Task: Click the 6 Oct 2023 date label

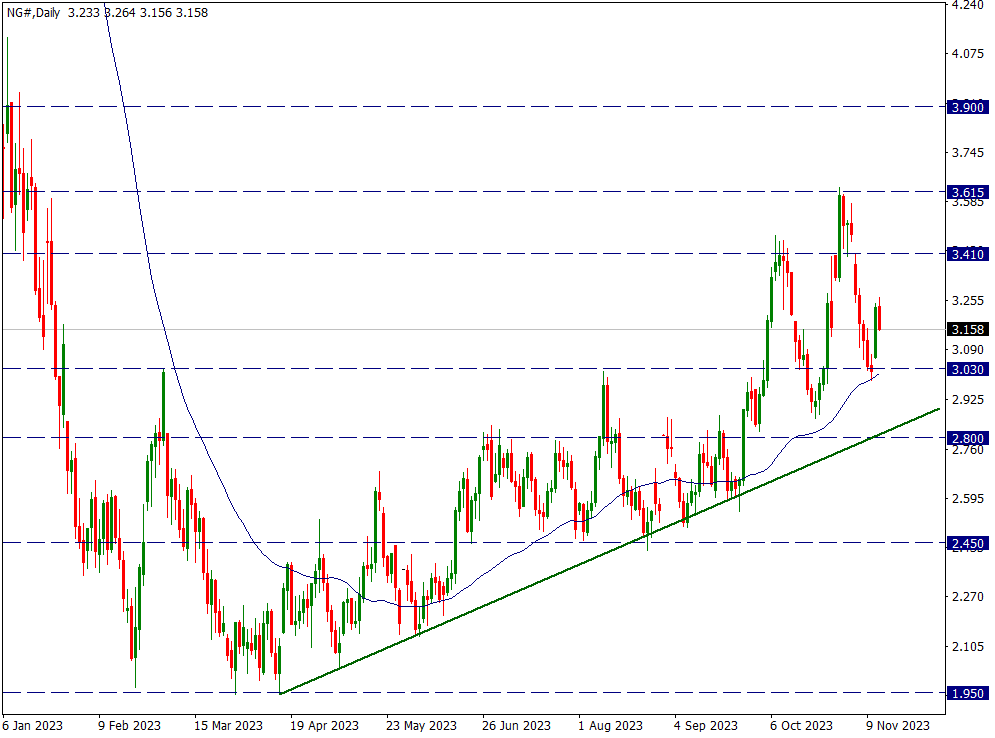Action: point(801,725)
